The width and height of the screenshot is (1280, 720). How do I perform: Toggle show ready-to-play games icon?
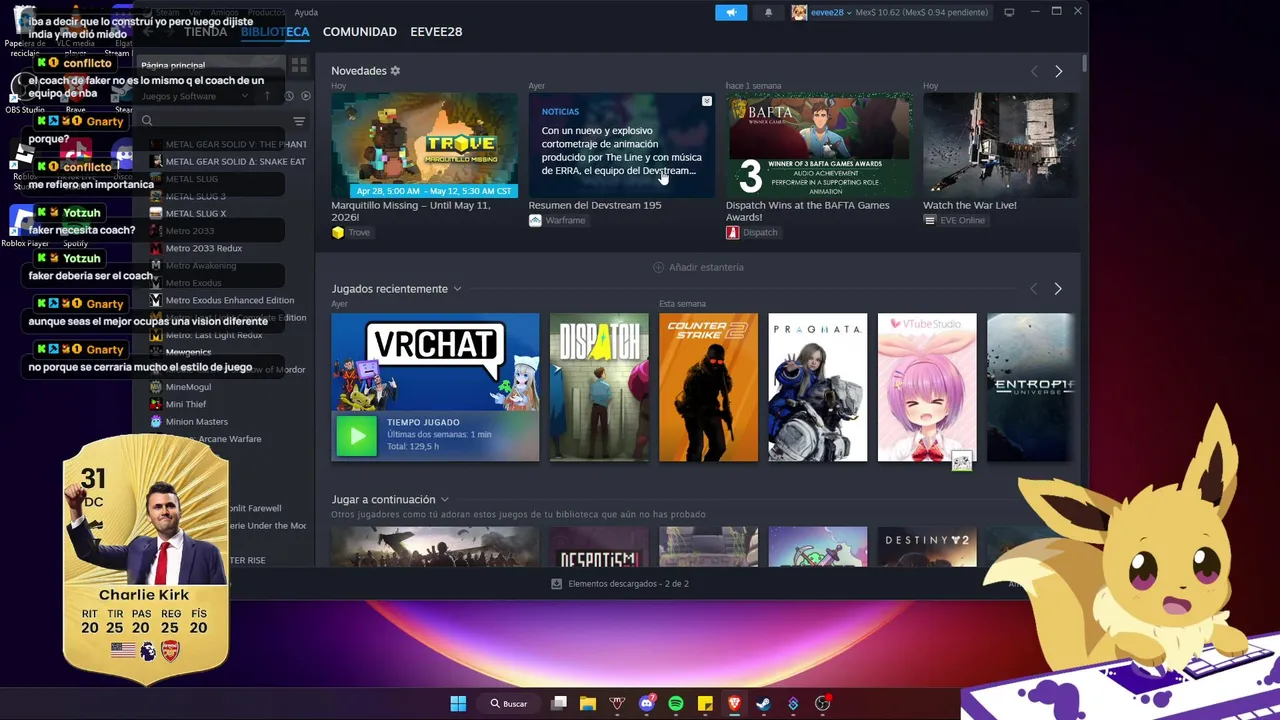[x=305, y=96]
